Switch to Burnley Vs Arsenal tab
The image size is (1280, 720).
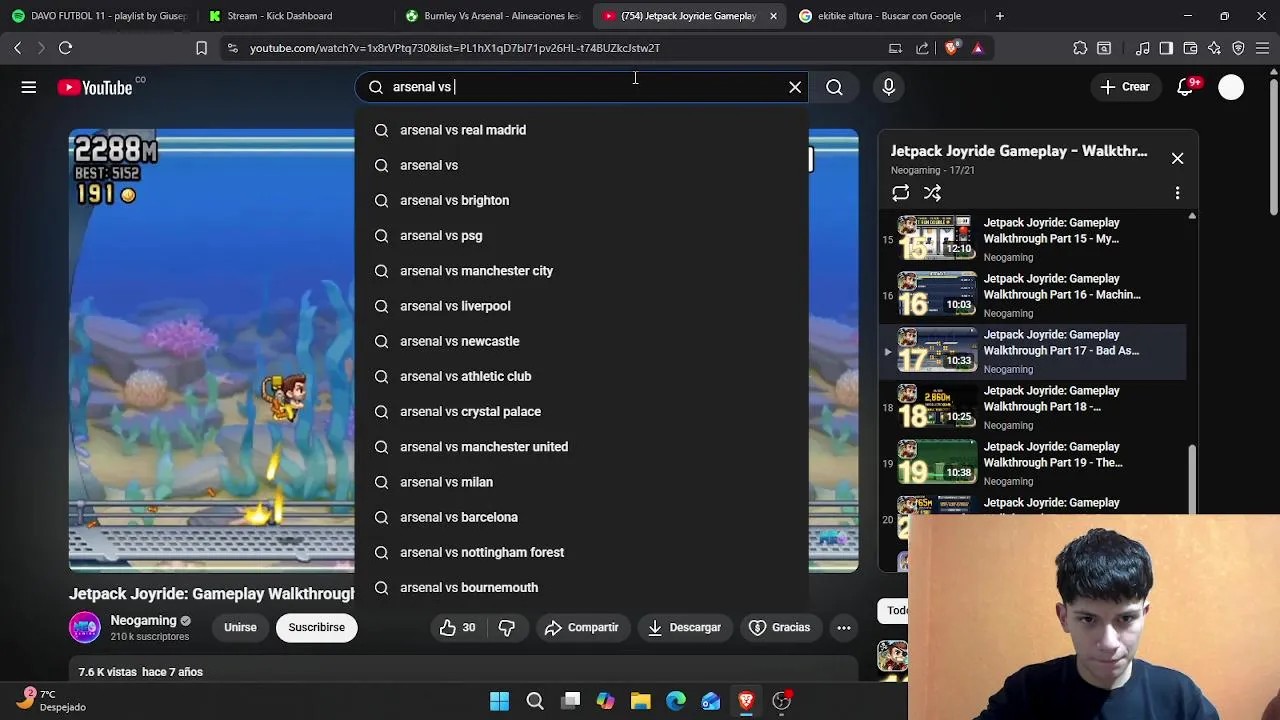point(492,16)
